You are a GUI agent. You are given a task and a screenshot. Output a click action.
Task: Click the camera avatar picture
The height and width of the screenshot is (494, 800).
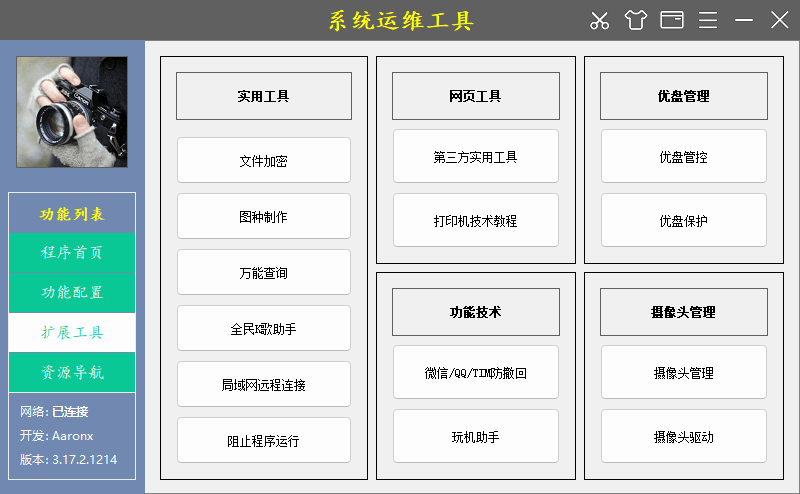click(72, 111)
